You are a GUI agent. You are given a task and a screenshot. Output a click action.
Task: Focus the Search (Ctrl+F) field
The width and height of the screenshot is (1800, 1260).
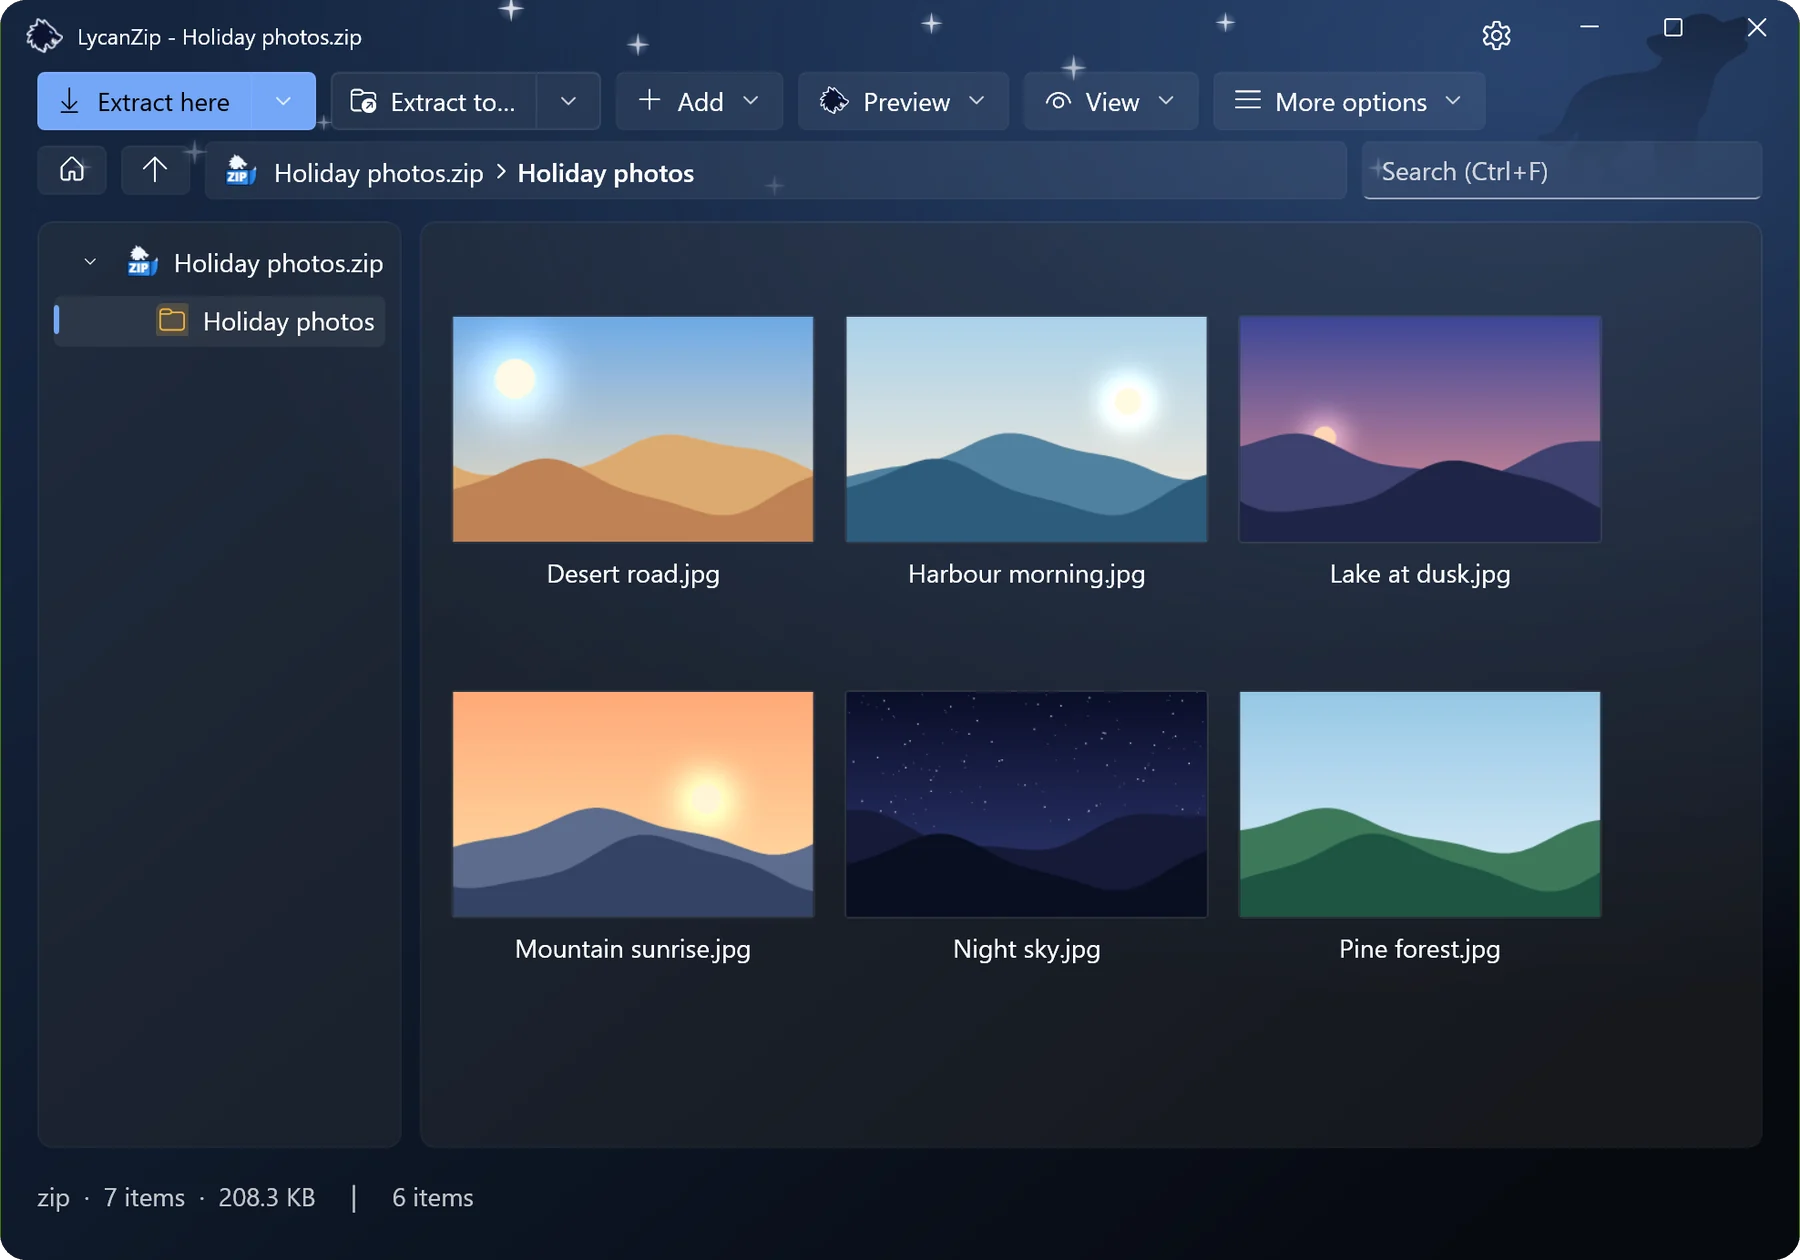click(1561, 171)
